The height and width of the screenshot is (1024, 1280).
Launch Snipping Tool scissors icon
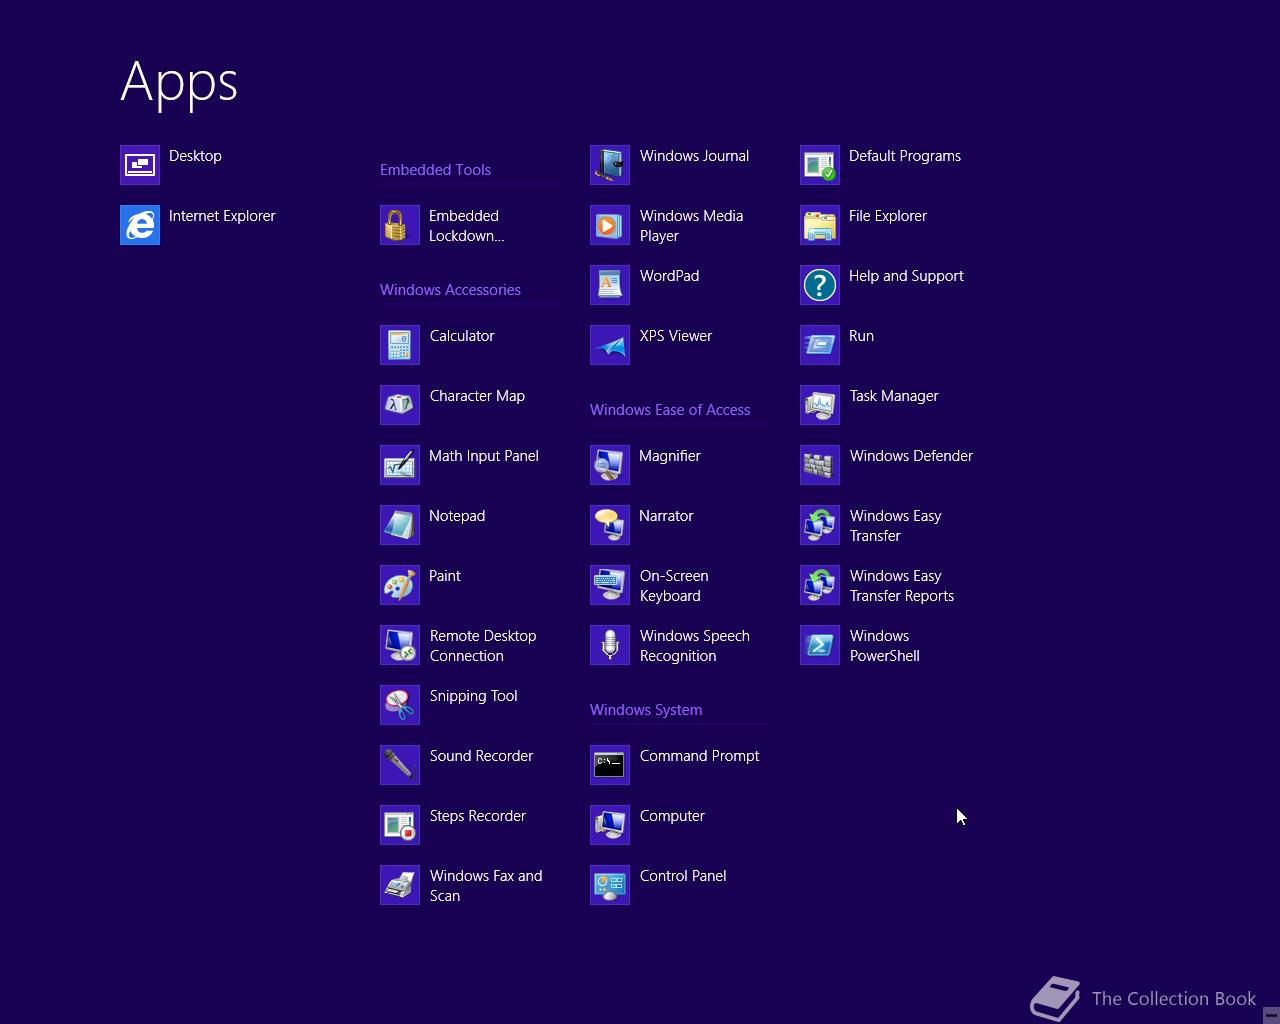[x=400, y=705]
